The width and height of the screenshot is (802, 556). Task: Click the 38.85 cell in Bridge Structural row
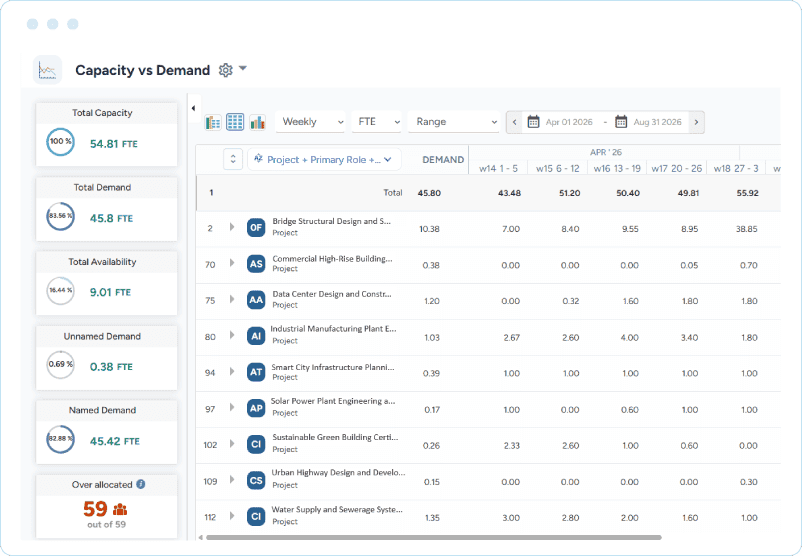tap(747, 229)
